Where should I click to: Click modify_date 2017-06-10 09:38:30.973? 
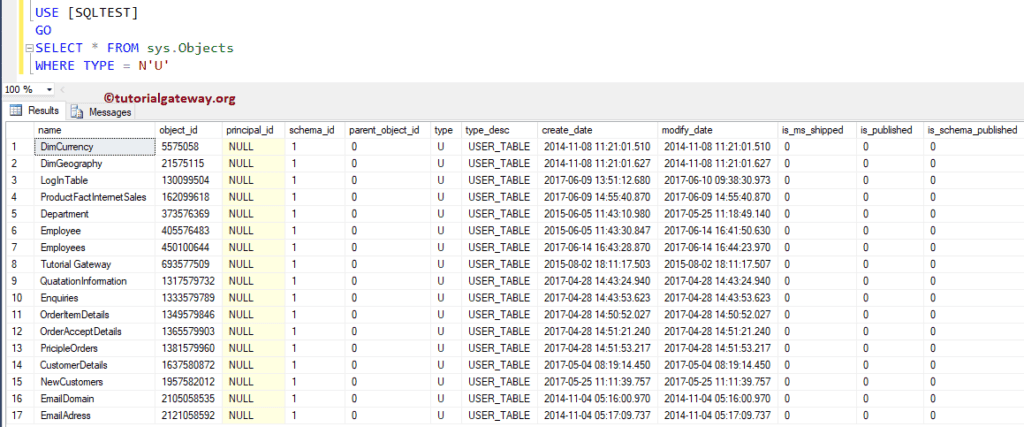pos(717,180)
